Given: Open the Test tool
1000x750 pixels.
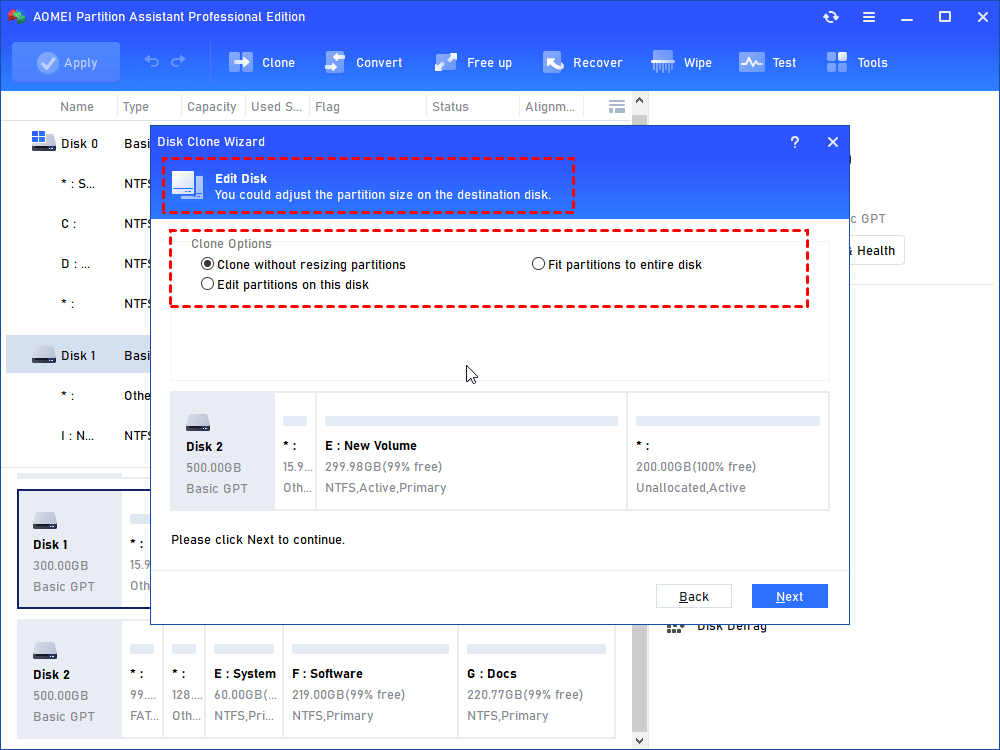Looking at the screenshot, I should point(752,62).
